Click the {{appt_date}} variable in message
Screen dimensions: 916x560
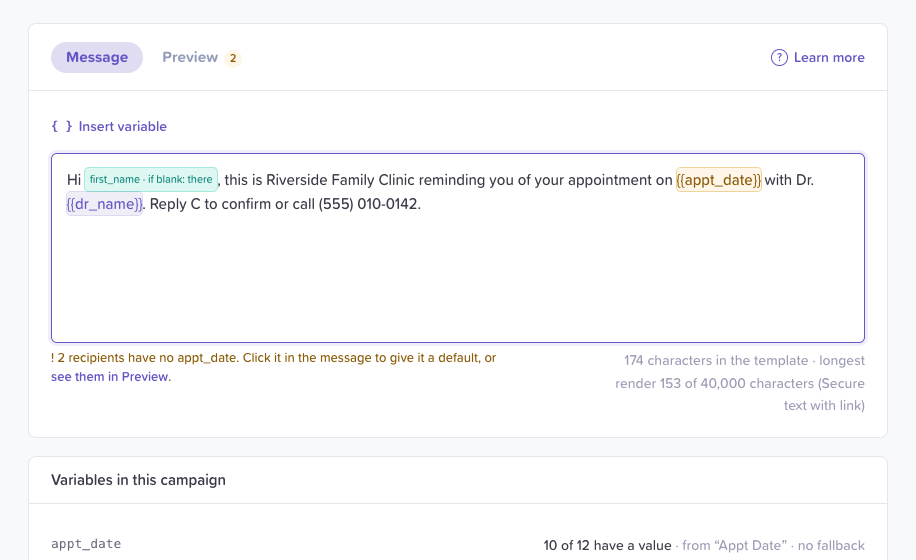click(719, 180)
